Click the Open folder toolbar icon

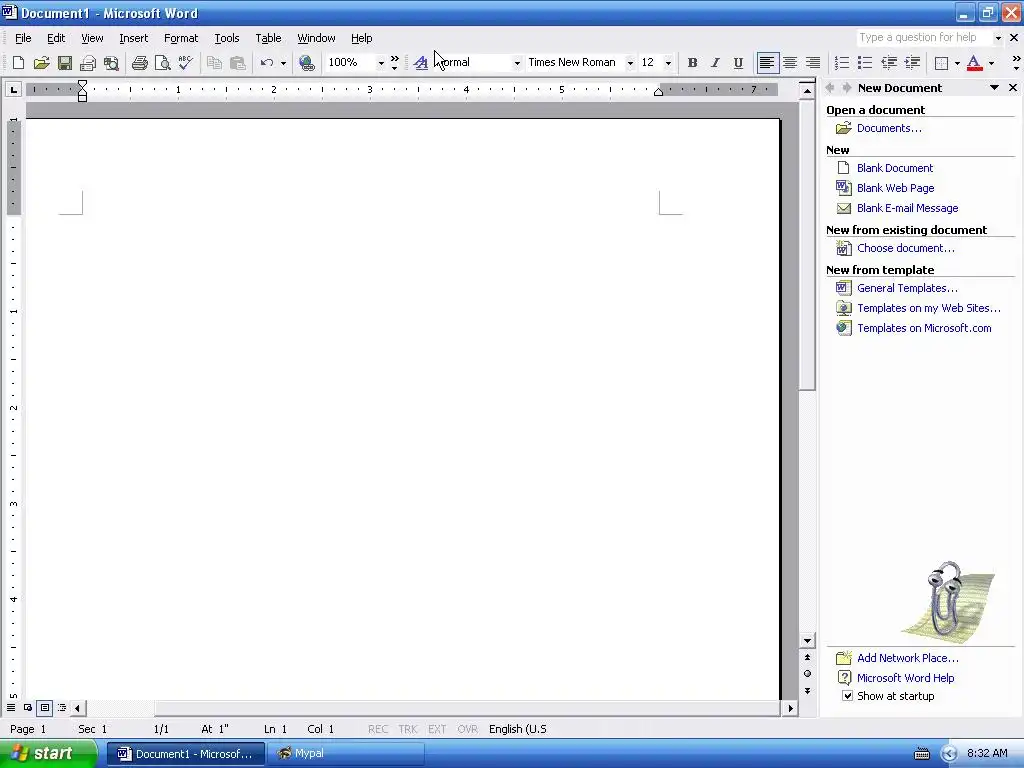tap(41, 63)
